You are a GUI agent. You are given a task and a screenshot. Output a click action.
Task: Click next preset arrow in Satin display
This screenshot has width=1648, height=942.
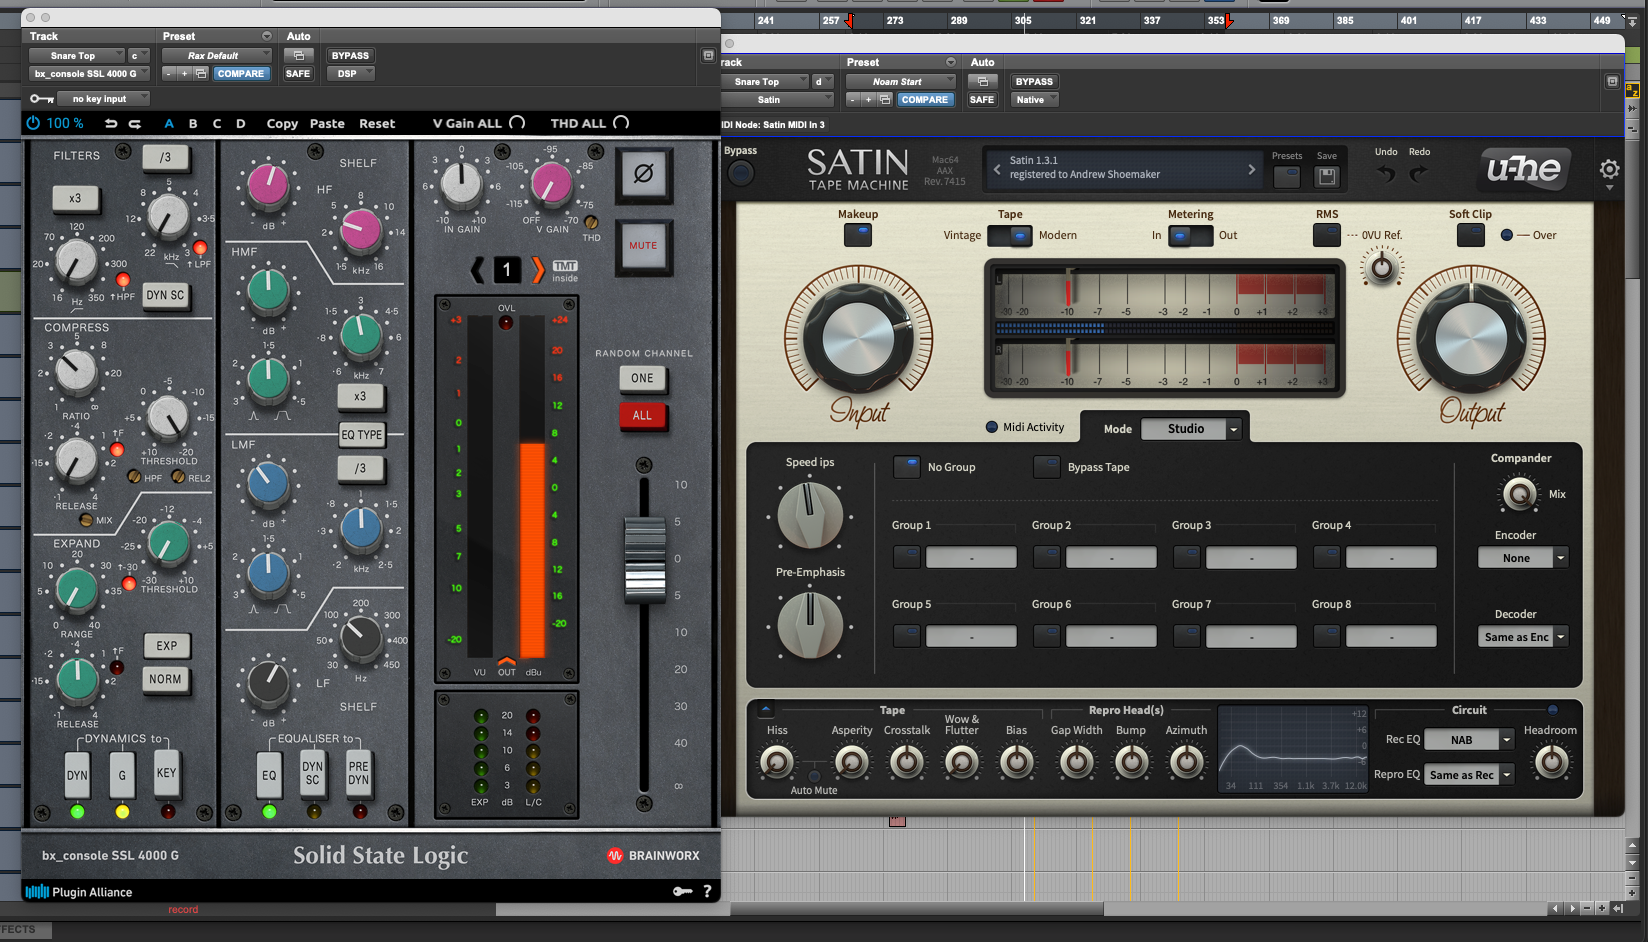click(1251, 169)
